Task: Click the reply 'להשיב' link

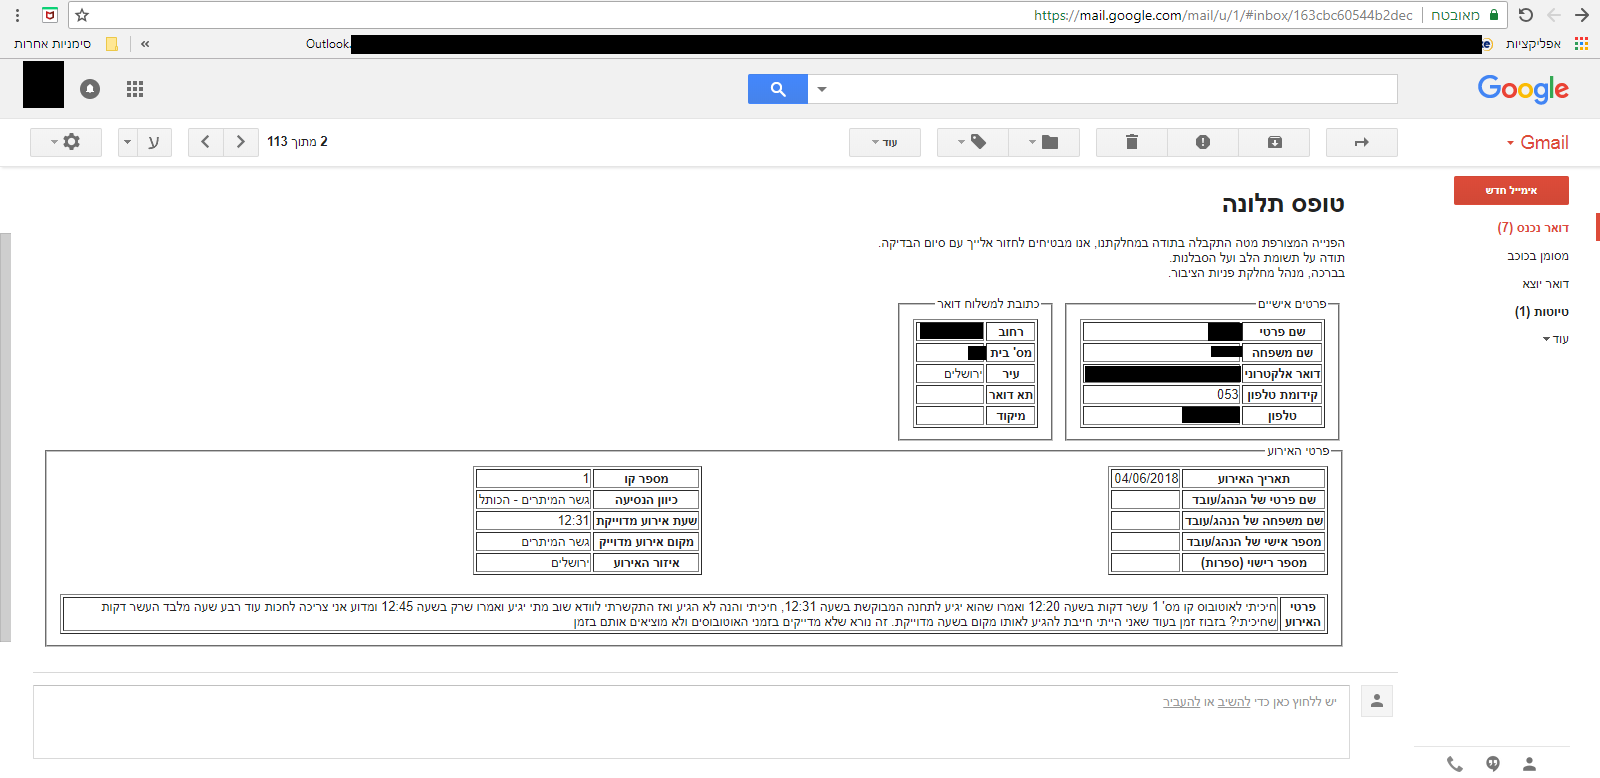Action: click(x=1234, y=702)
